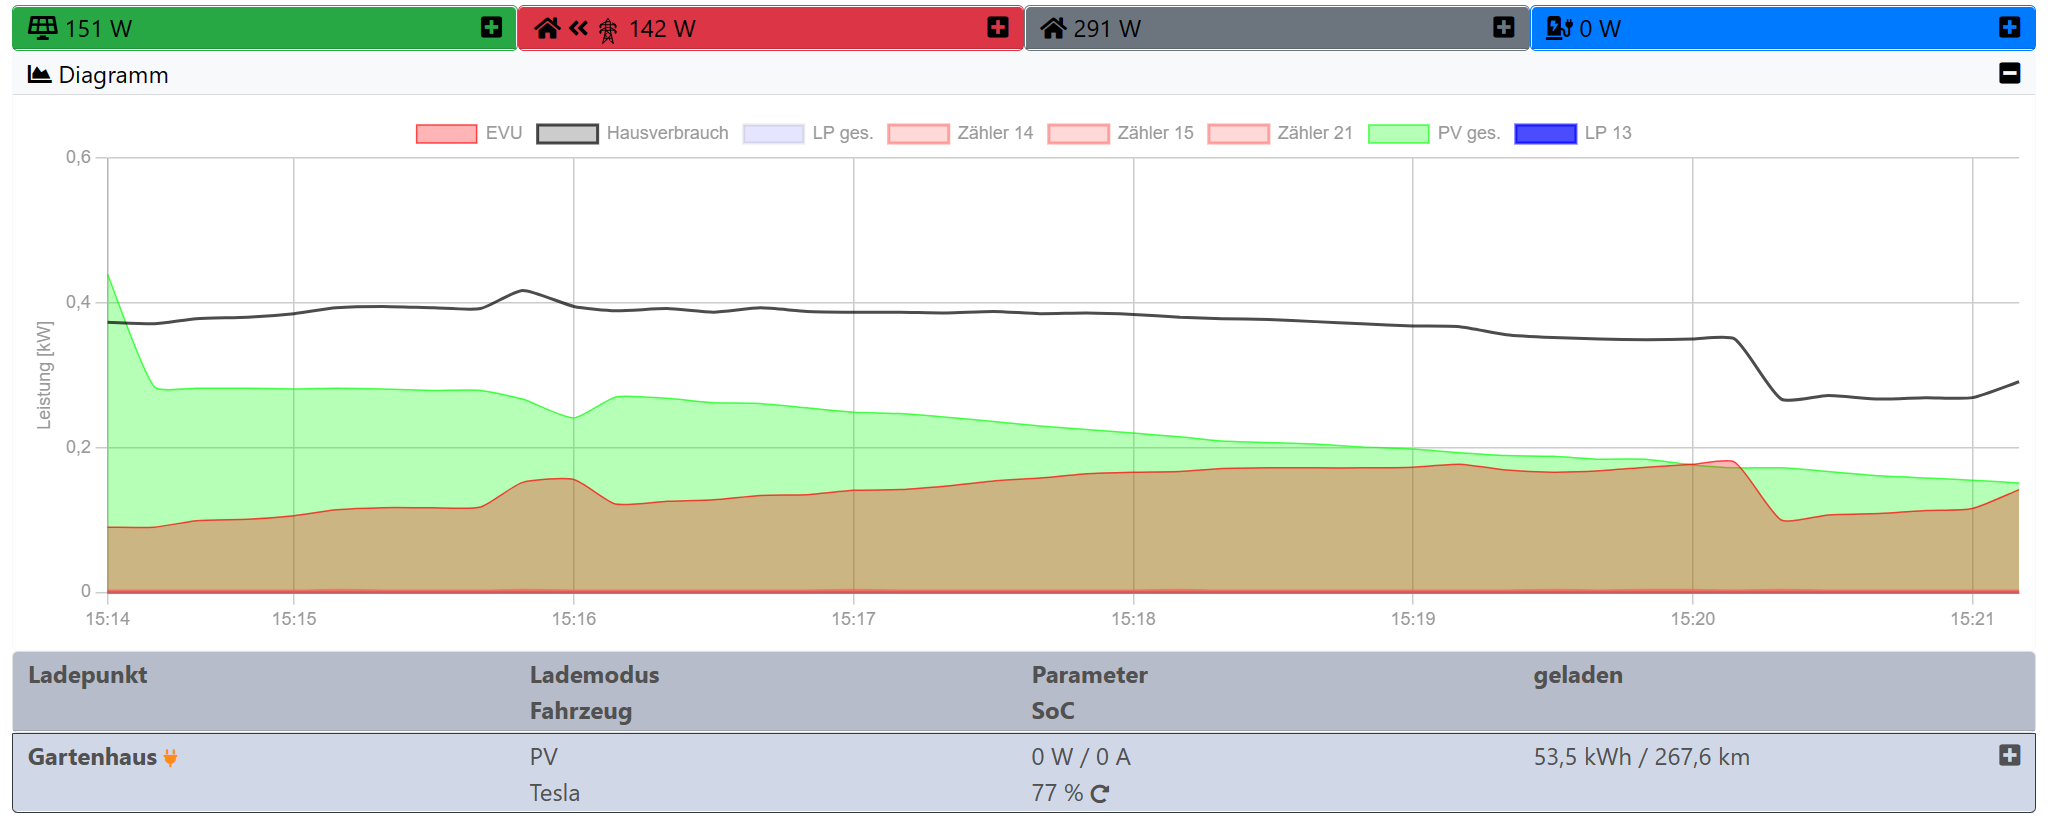Toggle the EVU series in the legend
The image size is (2071, 837).
tap(469, 133)
